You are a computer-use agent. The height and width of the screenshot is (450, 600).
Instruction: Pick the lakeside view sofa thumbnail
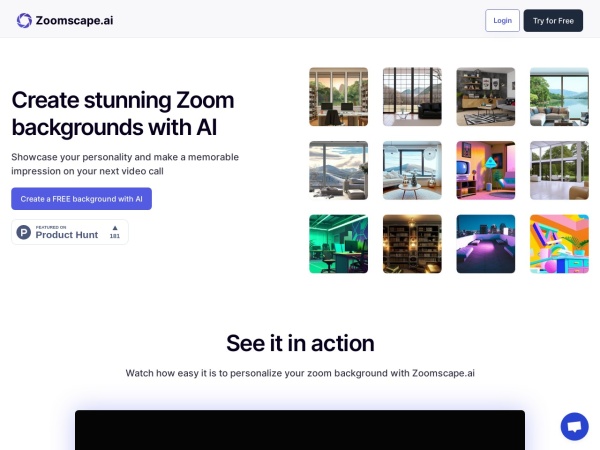tap(559, 97)
